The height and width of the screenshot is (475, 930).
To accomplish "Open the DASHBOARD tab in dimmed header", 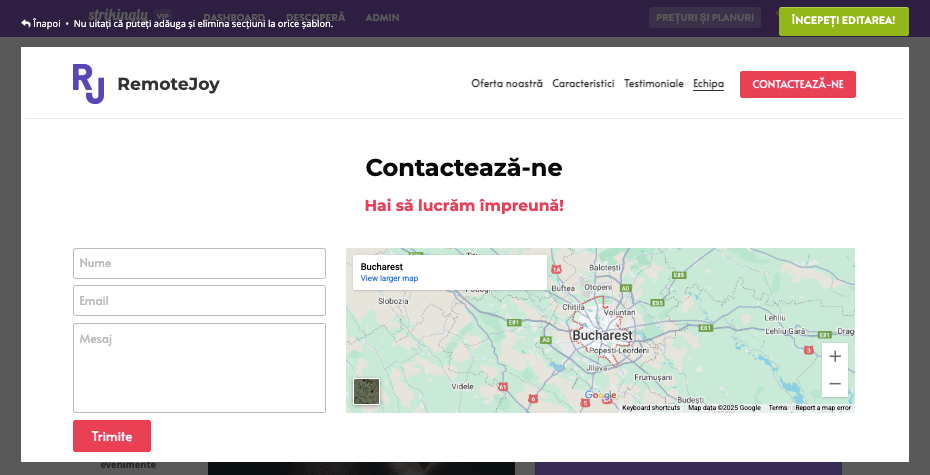I will [234, 18].
